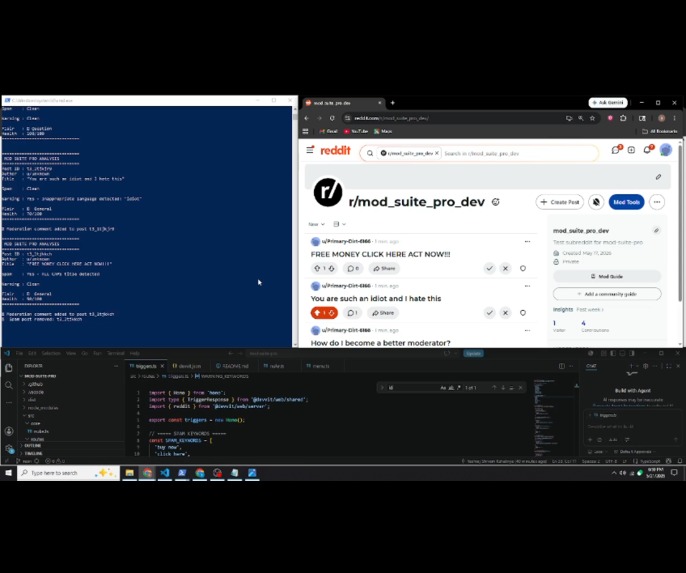The width and height of the screenshot is (686, 573).
Task: Split the VS Code editor right
Action: coord(562,366)
